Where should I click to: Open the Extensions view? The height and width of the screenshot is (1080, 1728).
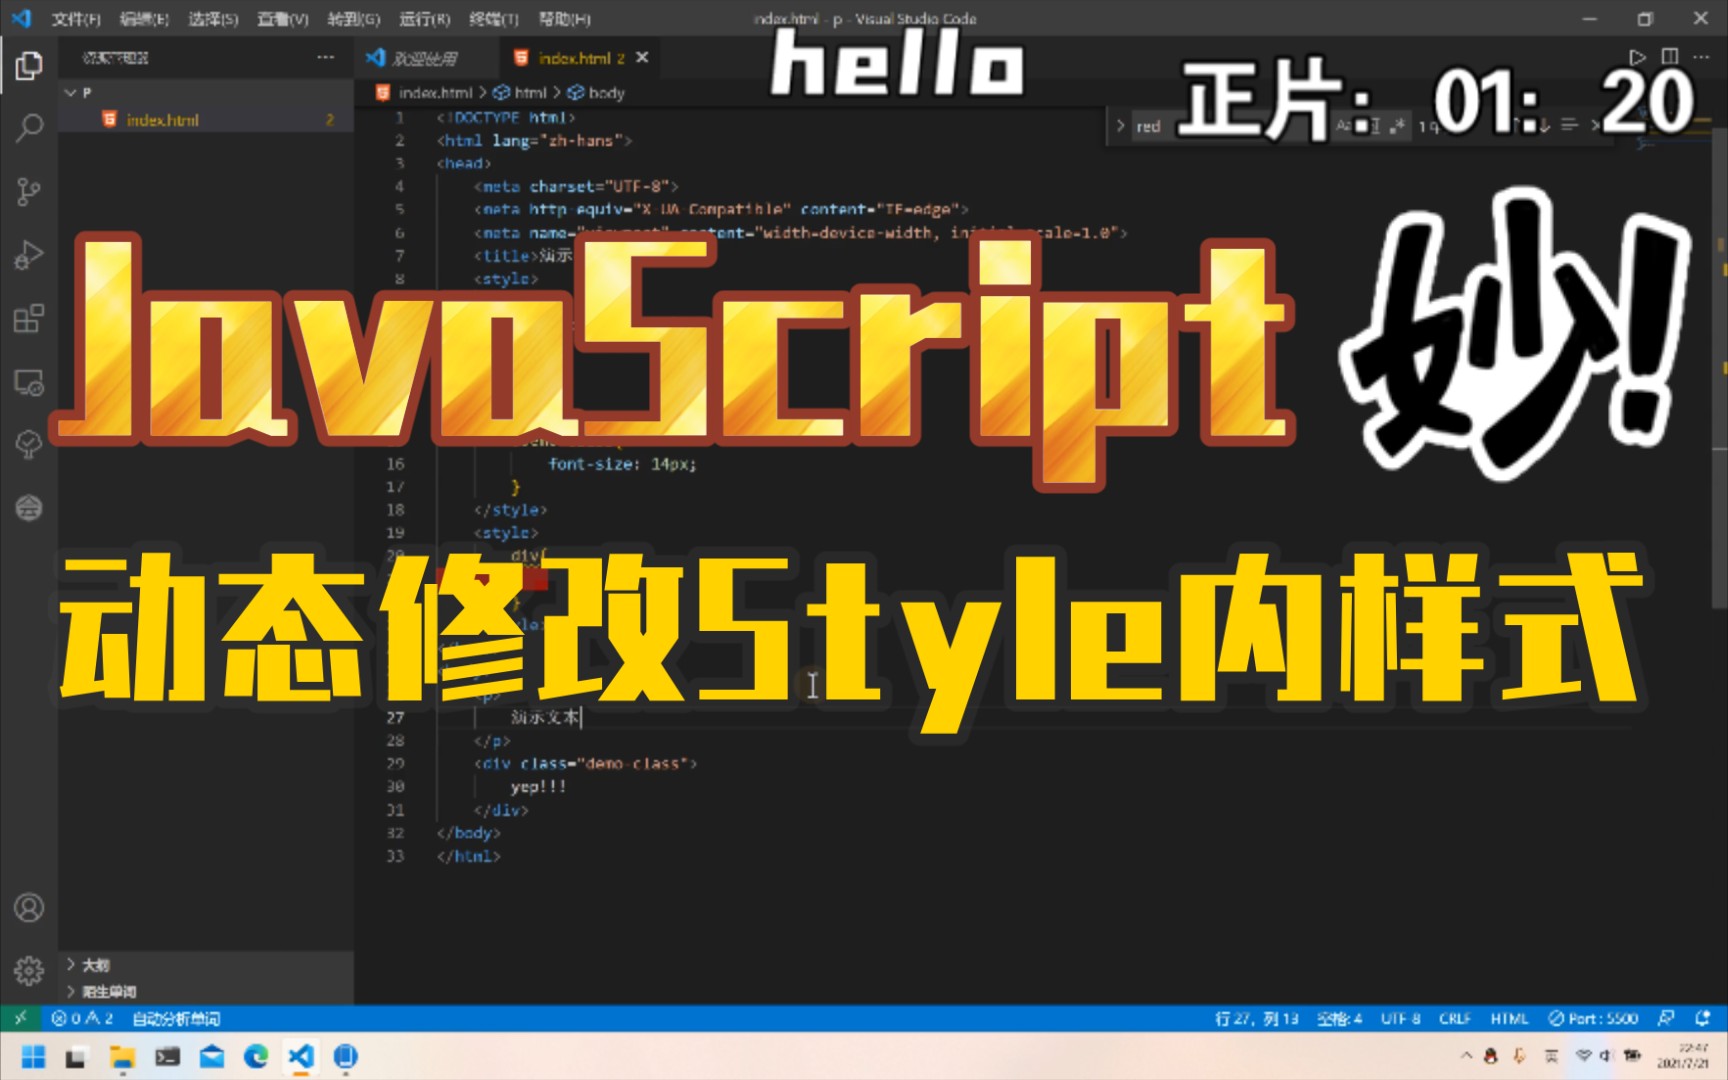[29, 319]
